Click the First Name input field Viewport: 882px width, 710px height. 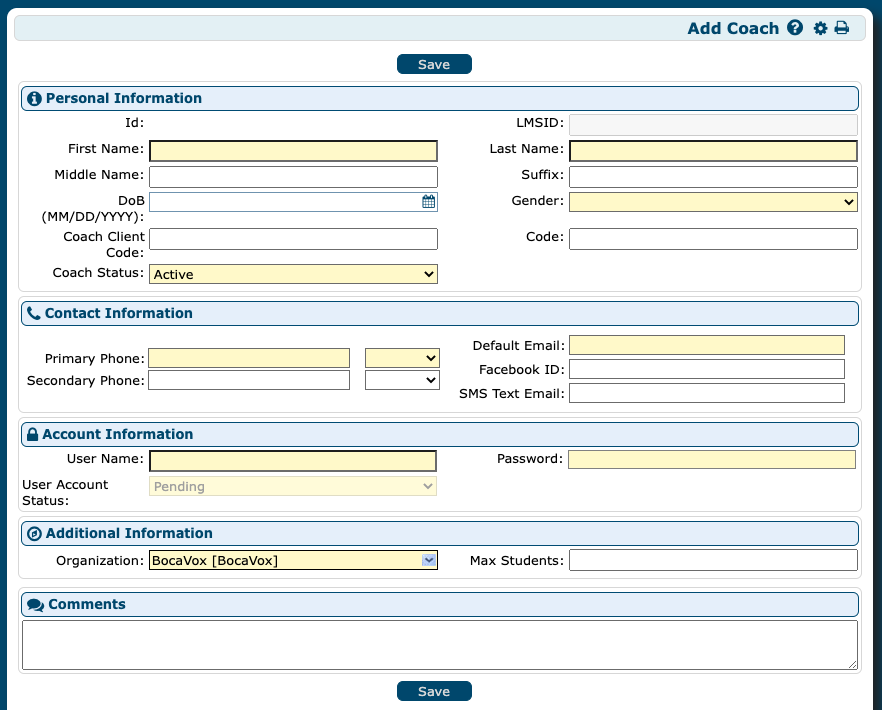(292, 150)
